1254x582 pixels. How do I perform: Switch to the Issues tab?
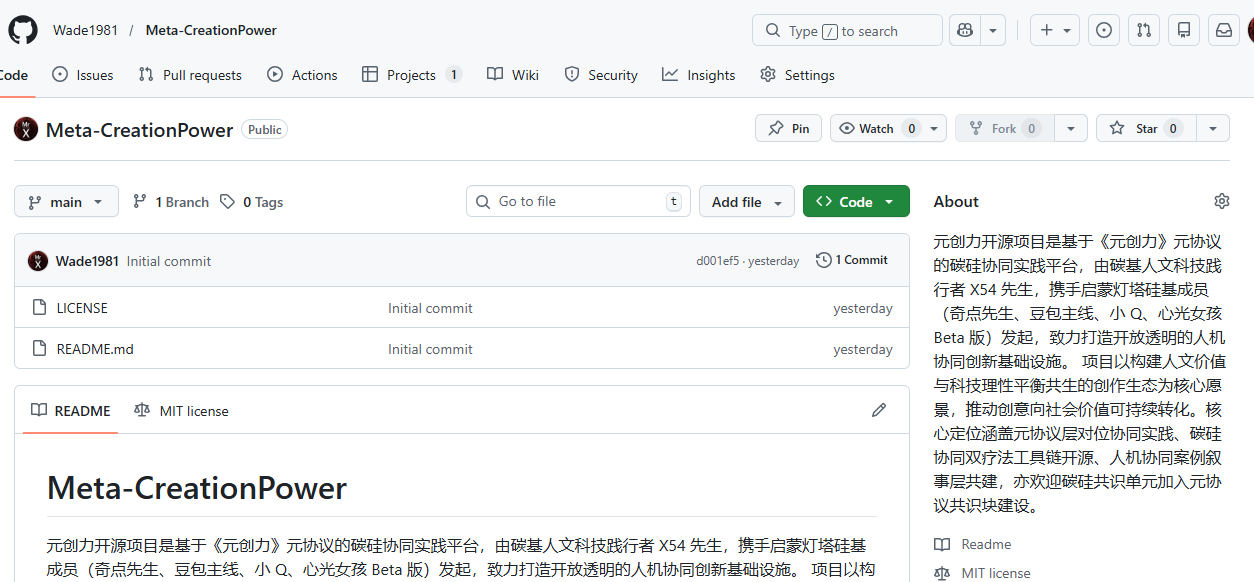[x=83, y=75]
